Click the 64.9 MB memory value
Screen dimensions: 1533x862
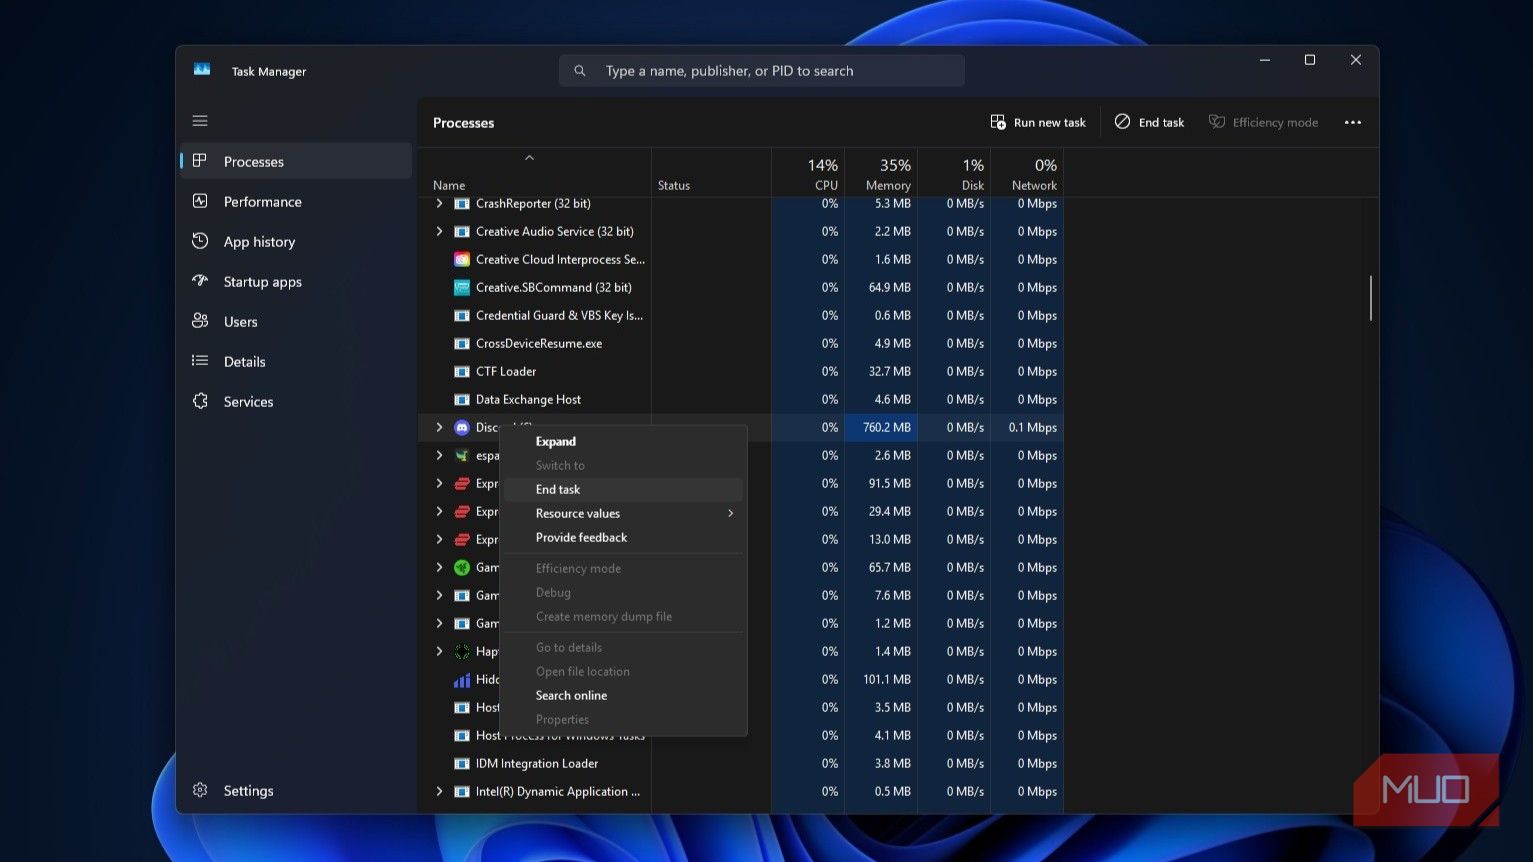(x=889, y=287)
